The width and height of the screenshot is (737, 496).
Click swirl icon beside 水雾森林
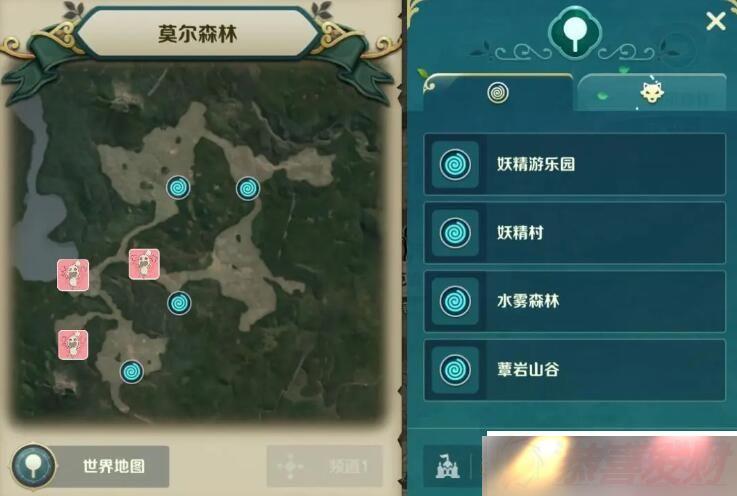(x=455, y=301)
